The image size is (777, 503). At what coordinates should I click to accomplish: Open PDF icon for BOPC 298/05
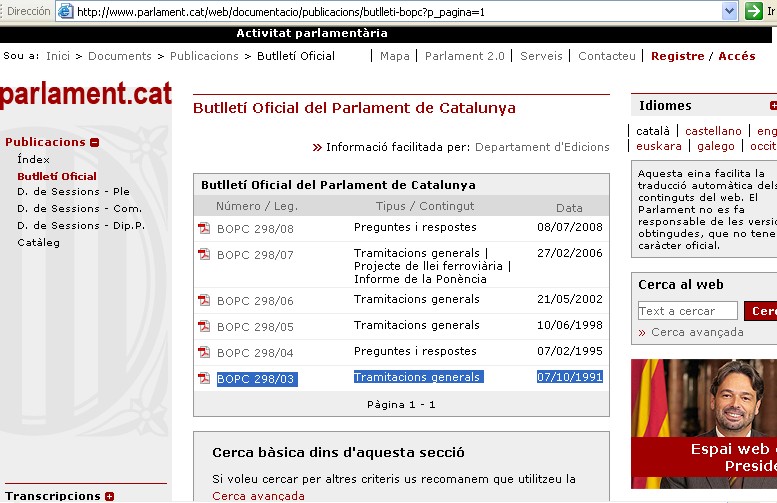(x=204, y=326)
